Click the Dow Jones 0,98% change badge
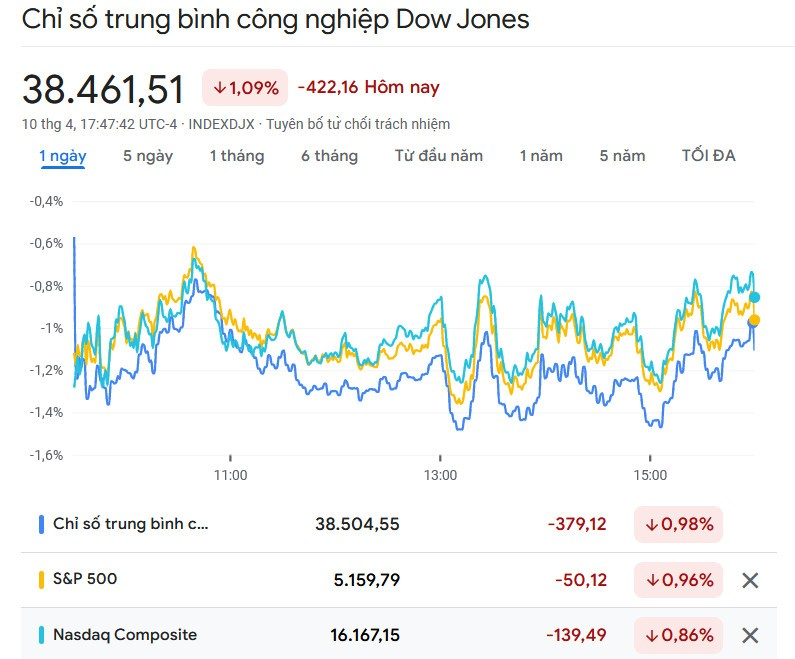The height and width of the screenshot is (659, 795). tap(679, 524)
